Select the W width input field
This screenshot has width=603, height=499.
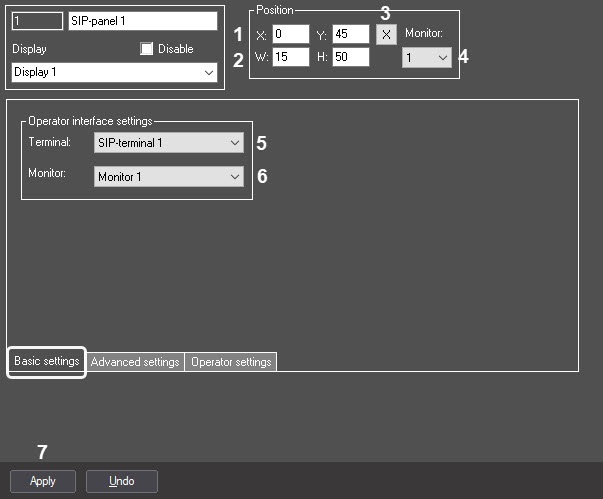(x=290, y=57)
